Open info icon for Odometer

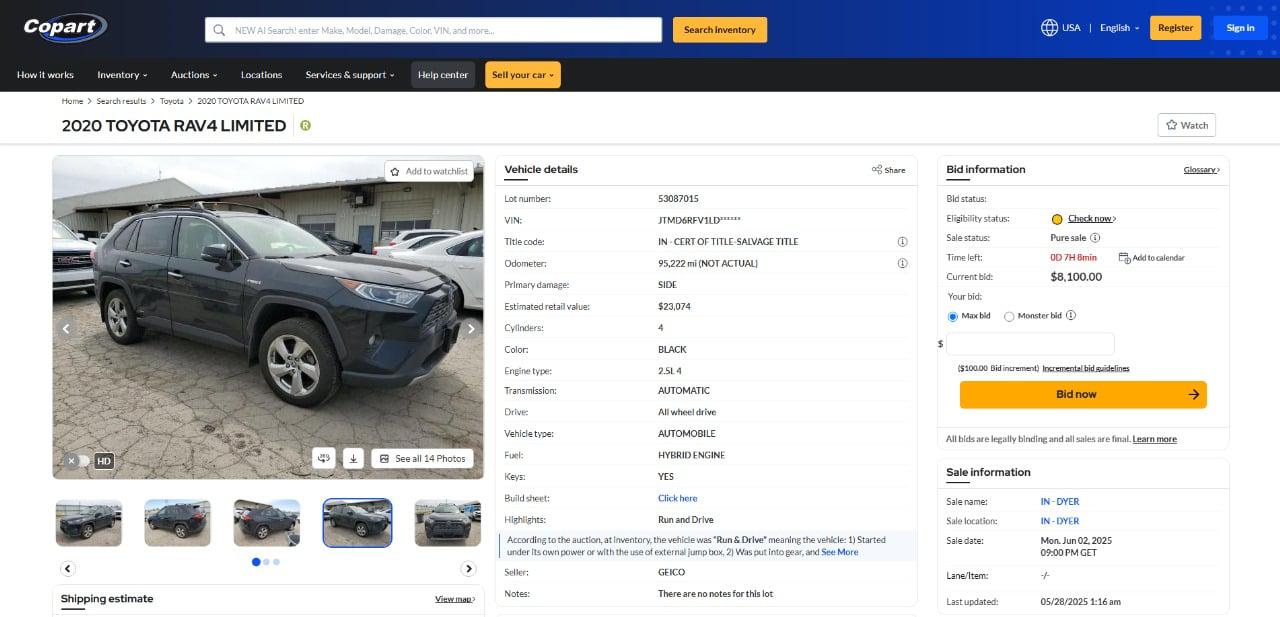point(902,264)
